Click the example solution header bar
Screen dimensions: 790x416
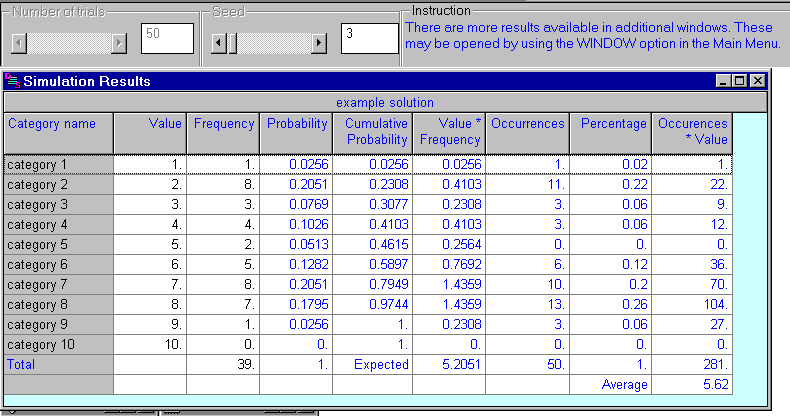385,102
